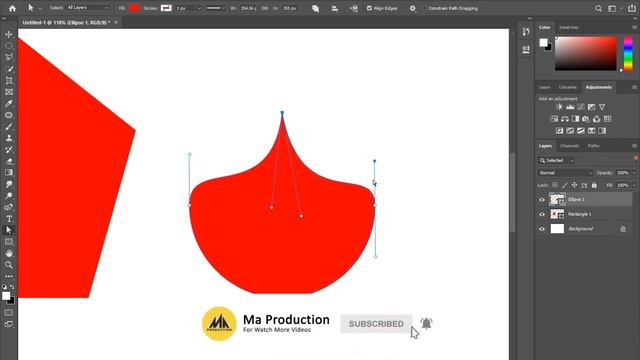Open Path Arrangement options

coord(353,8)
